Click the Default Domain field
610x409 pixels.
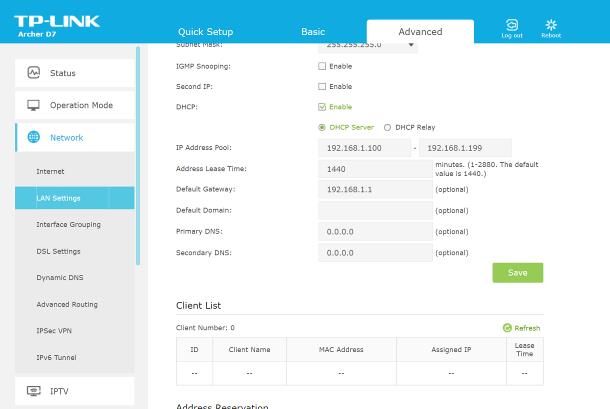click(x=375, y=211)
